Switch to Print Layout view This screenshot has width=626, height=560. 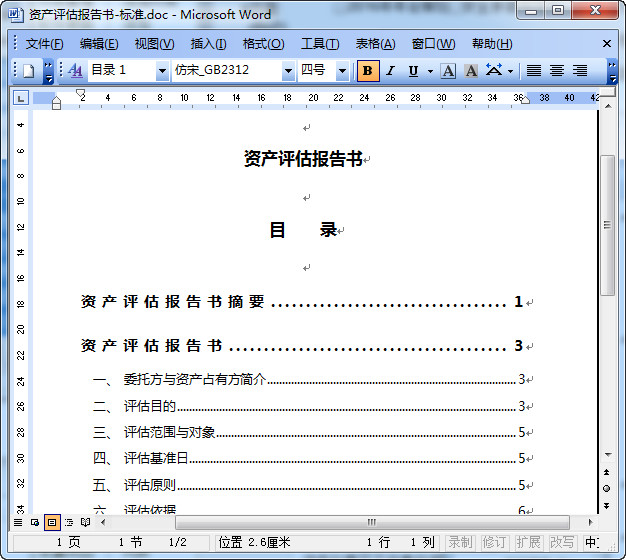pyautogui.click(x=52, y=522)
